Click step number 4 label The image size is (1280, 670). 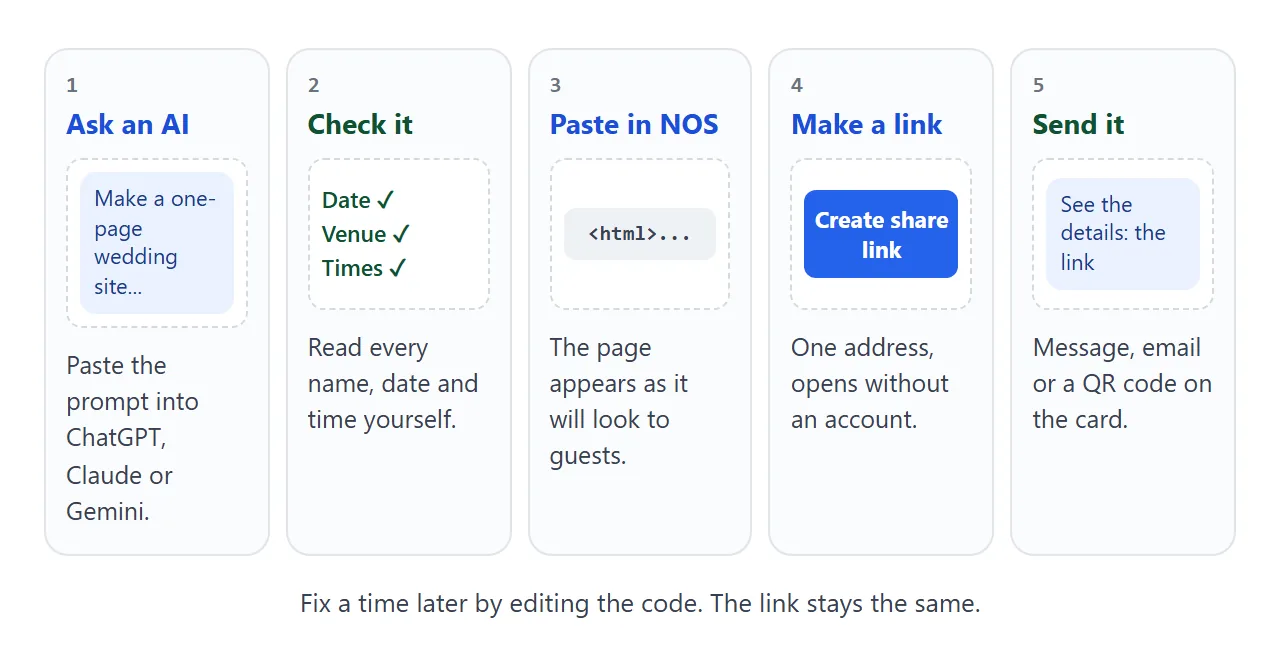(x=797, y=86)
